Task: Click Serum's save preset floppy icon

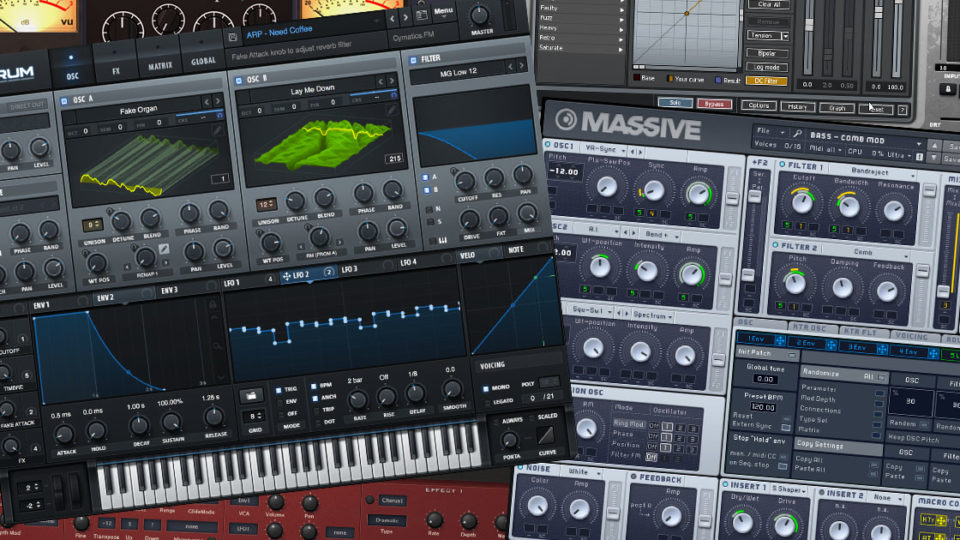Action: pyautogui.click(x=233, y=38)
